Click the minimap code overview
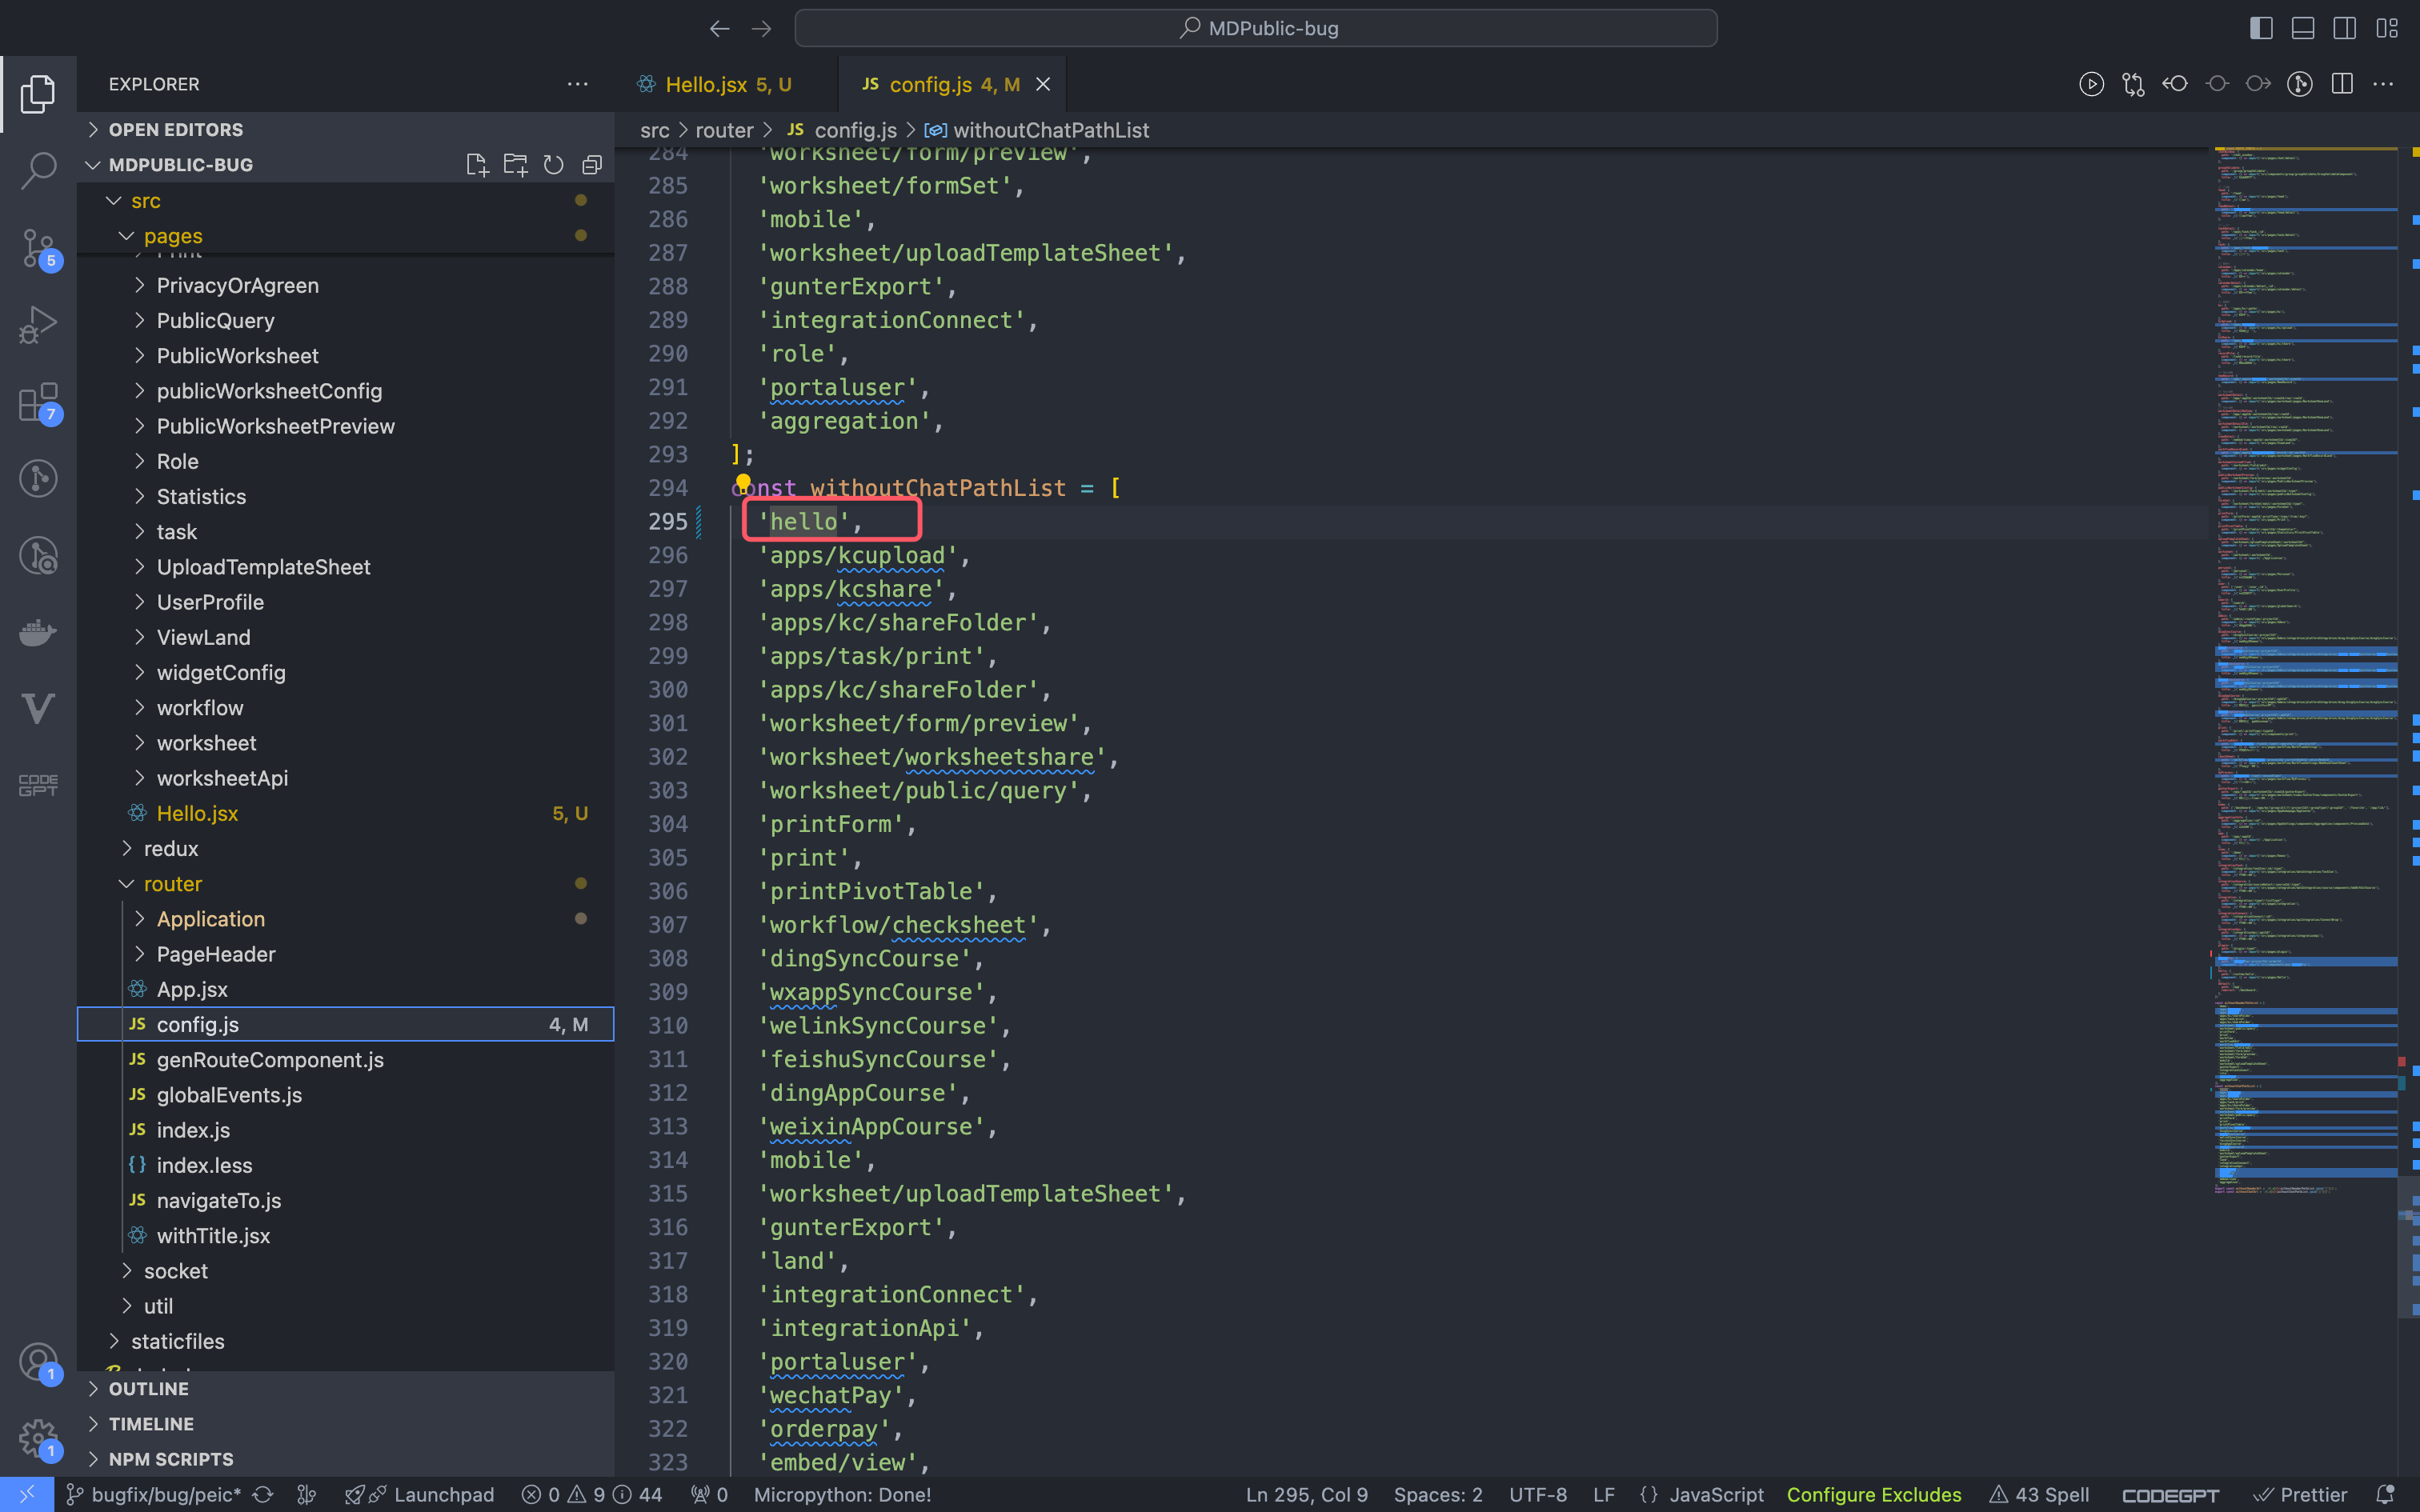Screen dimensions: 2420x1512 [x=2304, y=670]
